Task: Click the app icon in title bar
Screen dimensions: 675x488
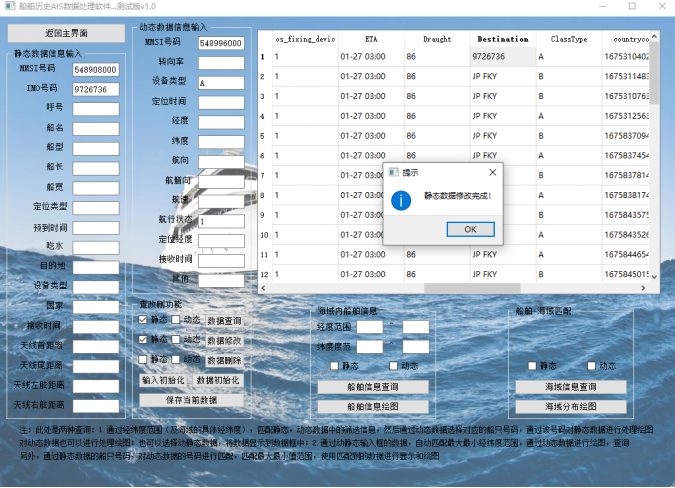Action: (x=8, y=6)
